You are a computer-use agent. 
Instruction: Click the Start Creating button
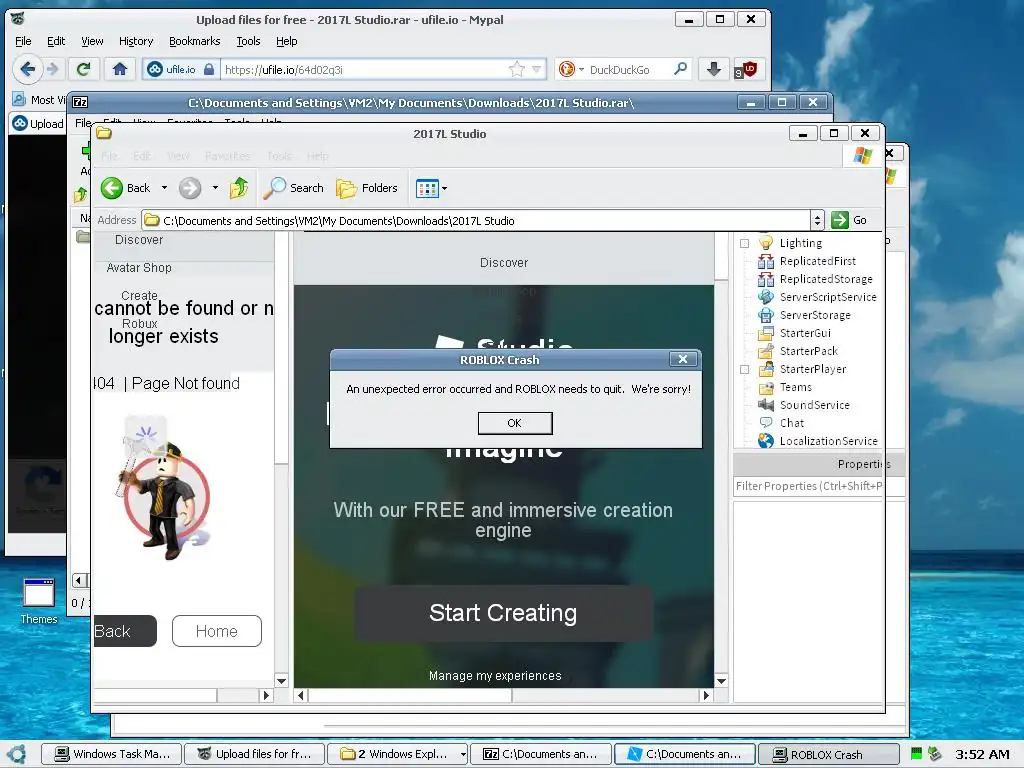pos(504,613)
